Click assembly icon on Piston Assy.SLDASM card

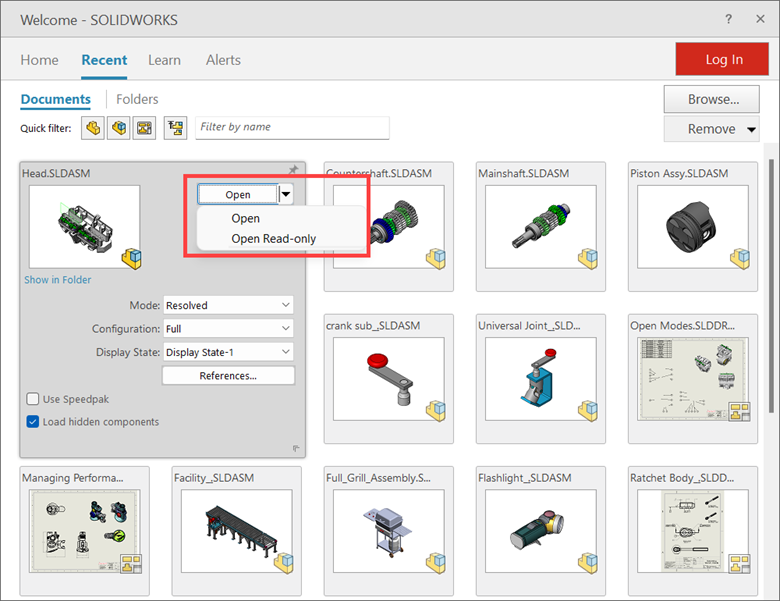click(740, 258)
